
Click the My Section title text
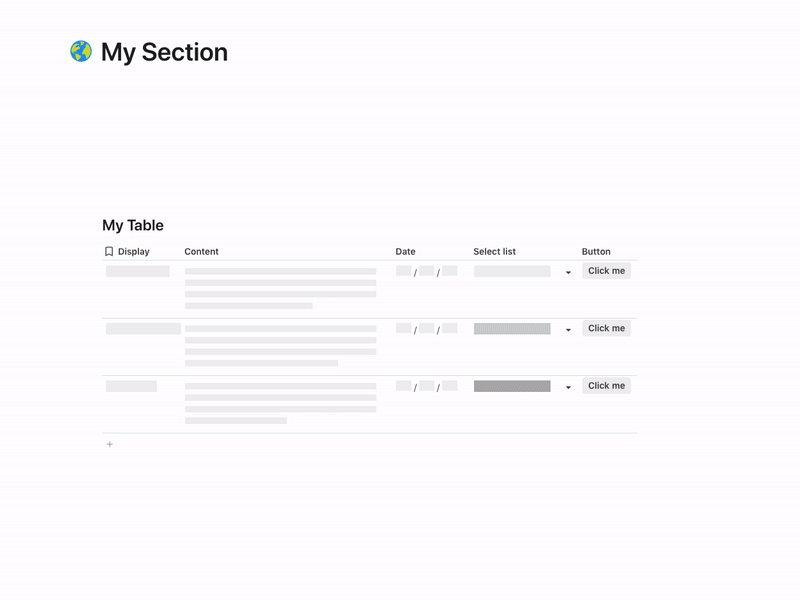[163, 52]
